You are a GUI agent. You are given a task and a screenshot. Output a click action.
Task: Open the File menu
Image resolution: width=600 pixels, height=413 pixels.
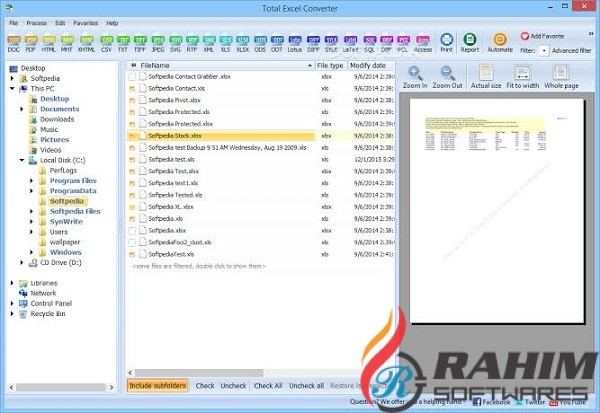coord(14,23)
